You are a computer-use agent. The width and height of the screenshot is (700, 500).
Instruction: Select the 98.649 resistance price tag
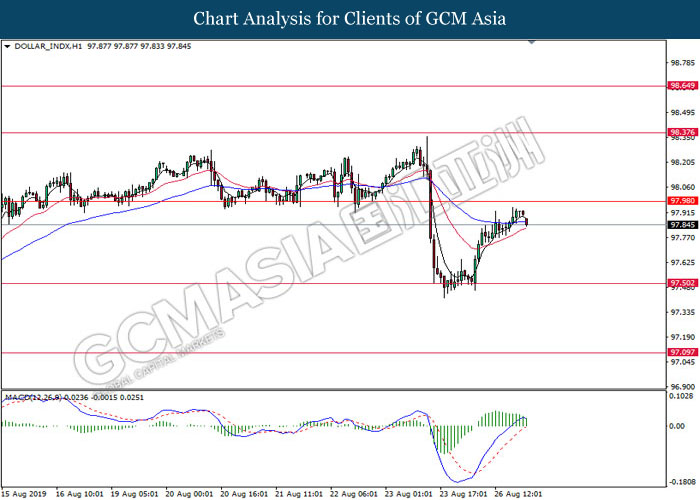pyautogui.click(x=682, y=86)
